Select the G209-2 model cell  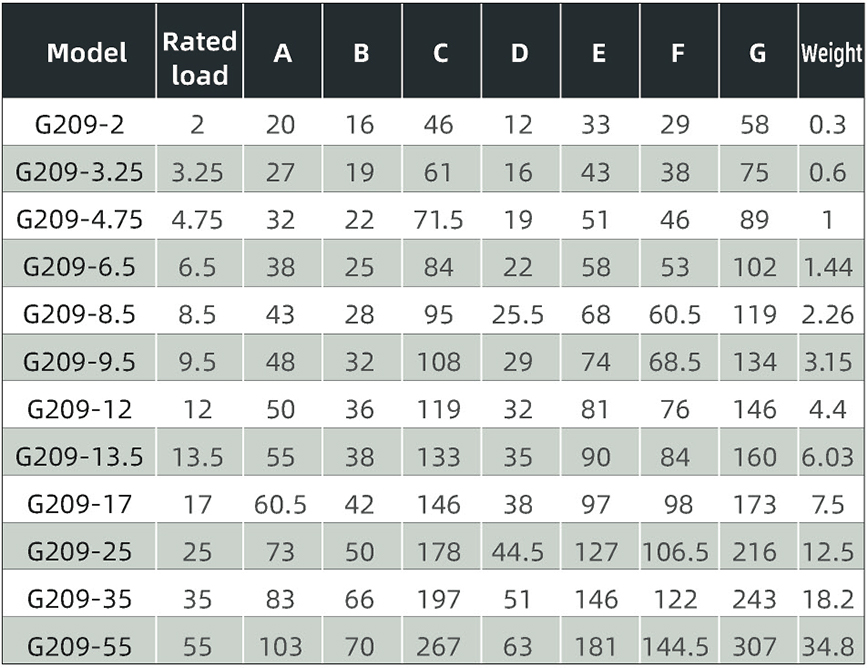coord(79,124)
